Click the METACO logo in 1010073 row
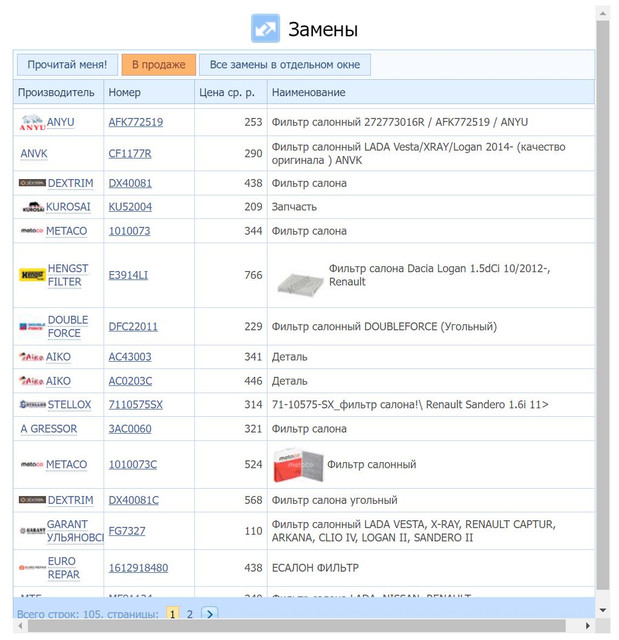Screen dimensions: 619x640 tap(32, 231)
